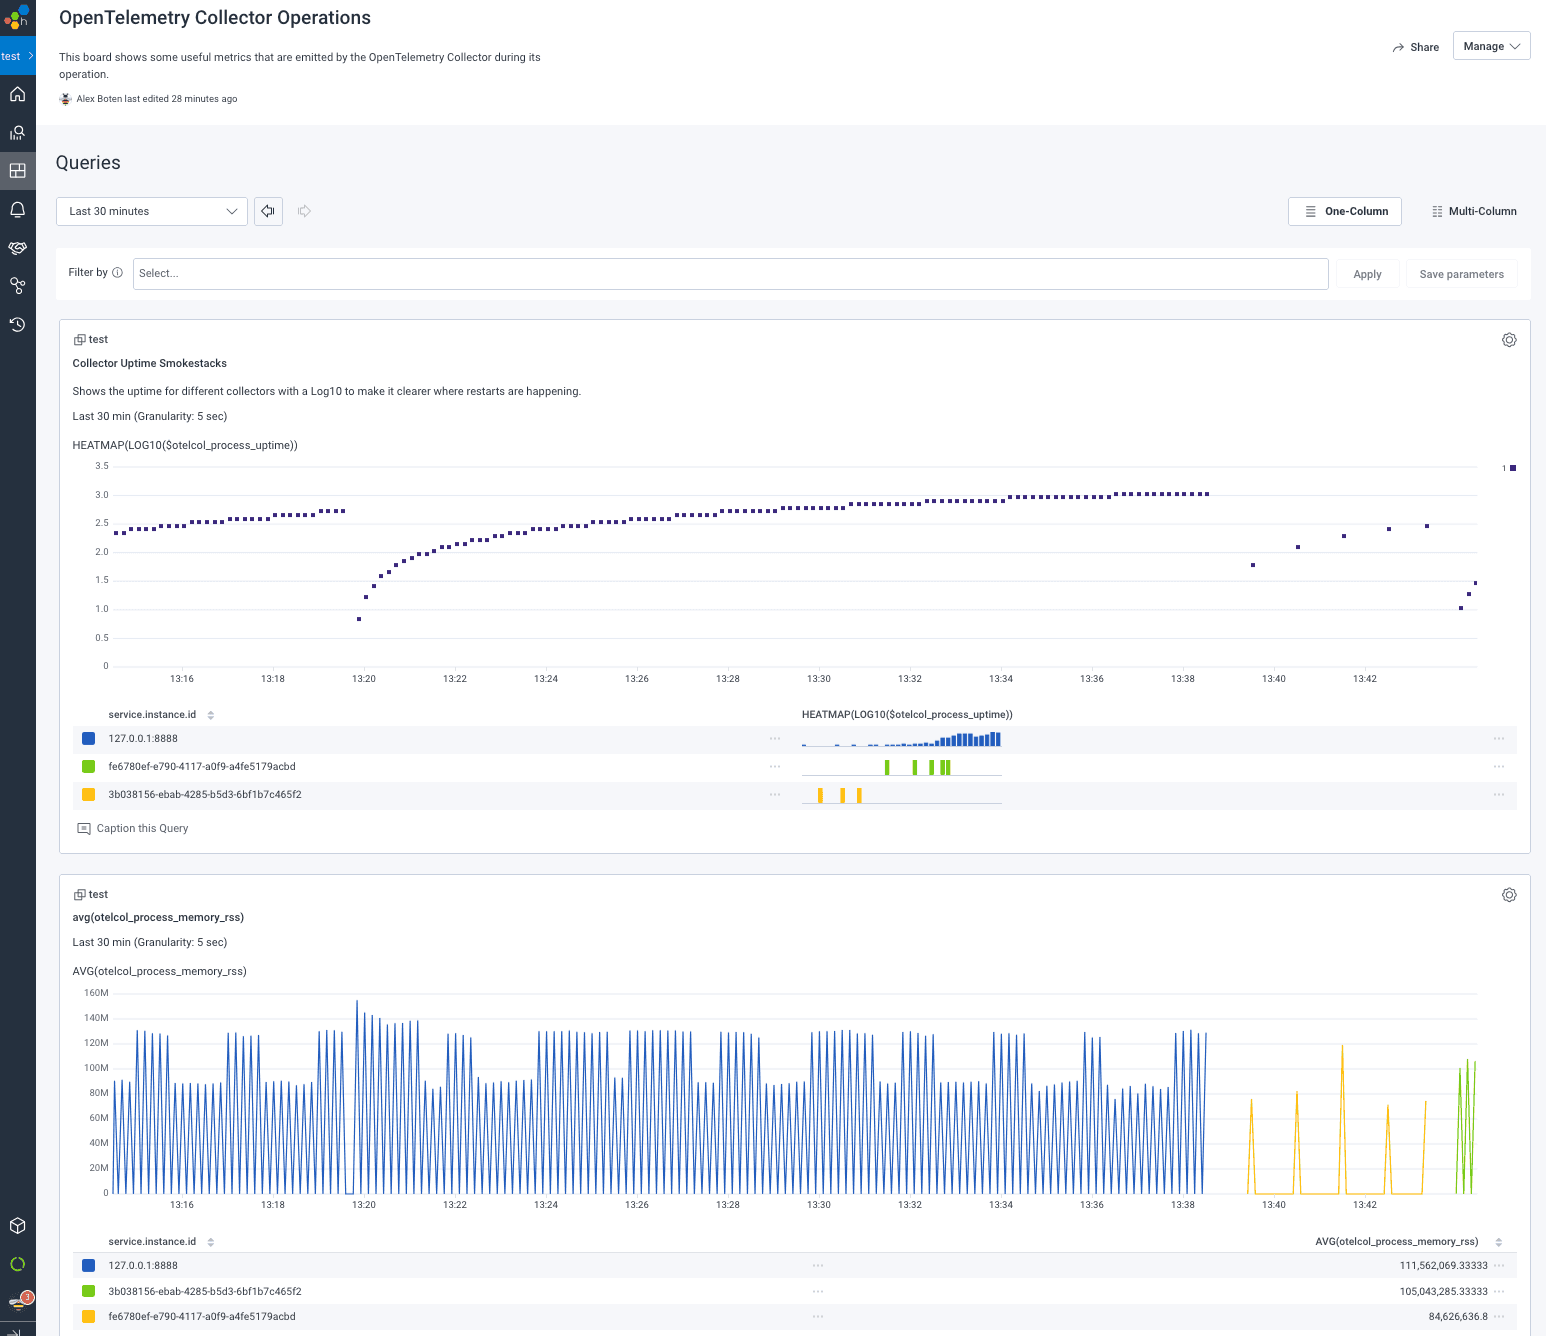Click the Filter by select input field
The width and height of the screenshot is (1546, 1336).
(730, 274)
